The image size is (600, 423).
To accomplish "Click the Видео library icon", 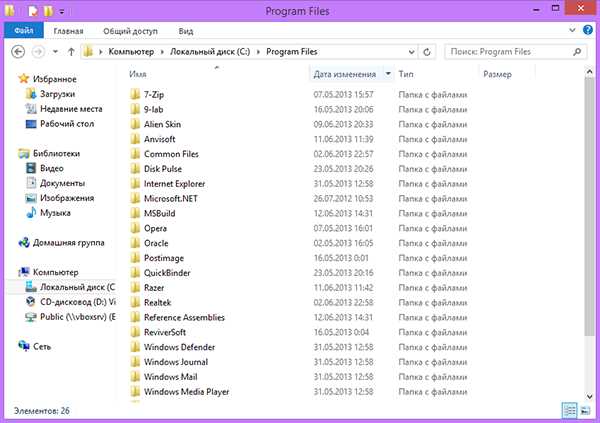I will [x=31, y=168].
